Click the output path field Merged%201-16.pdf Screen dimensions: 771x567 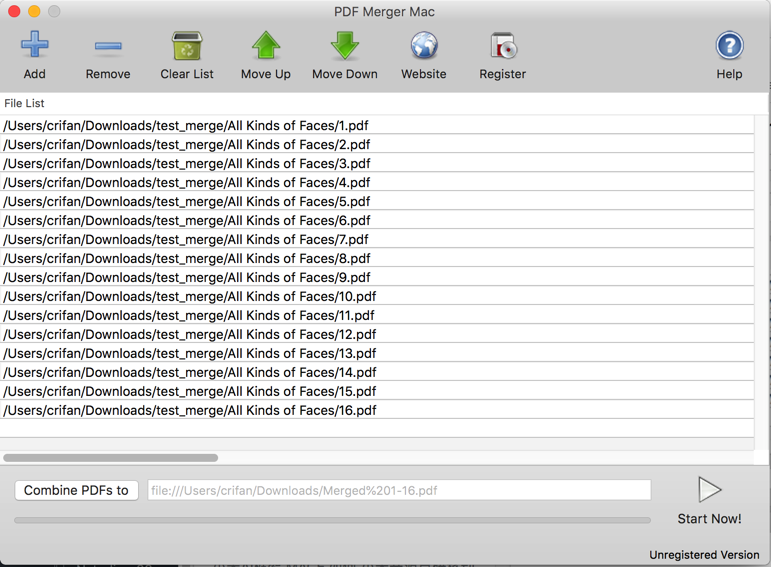399,490
